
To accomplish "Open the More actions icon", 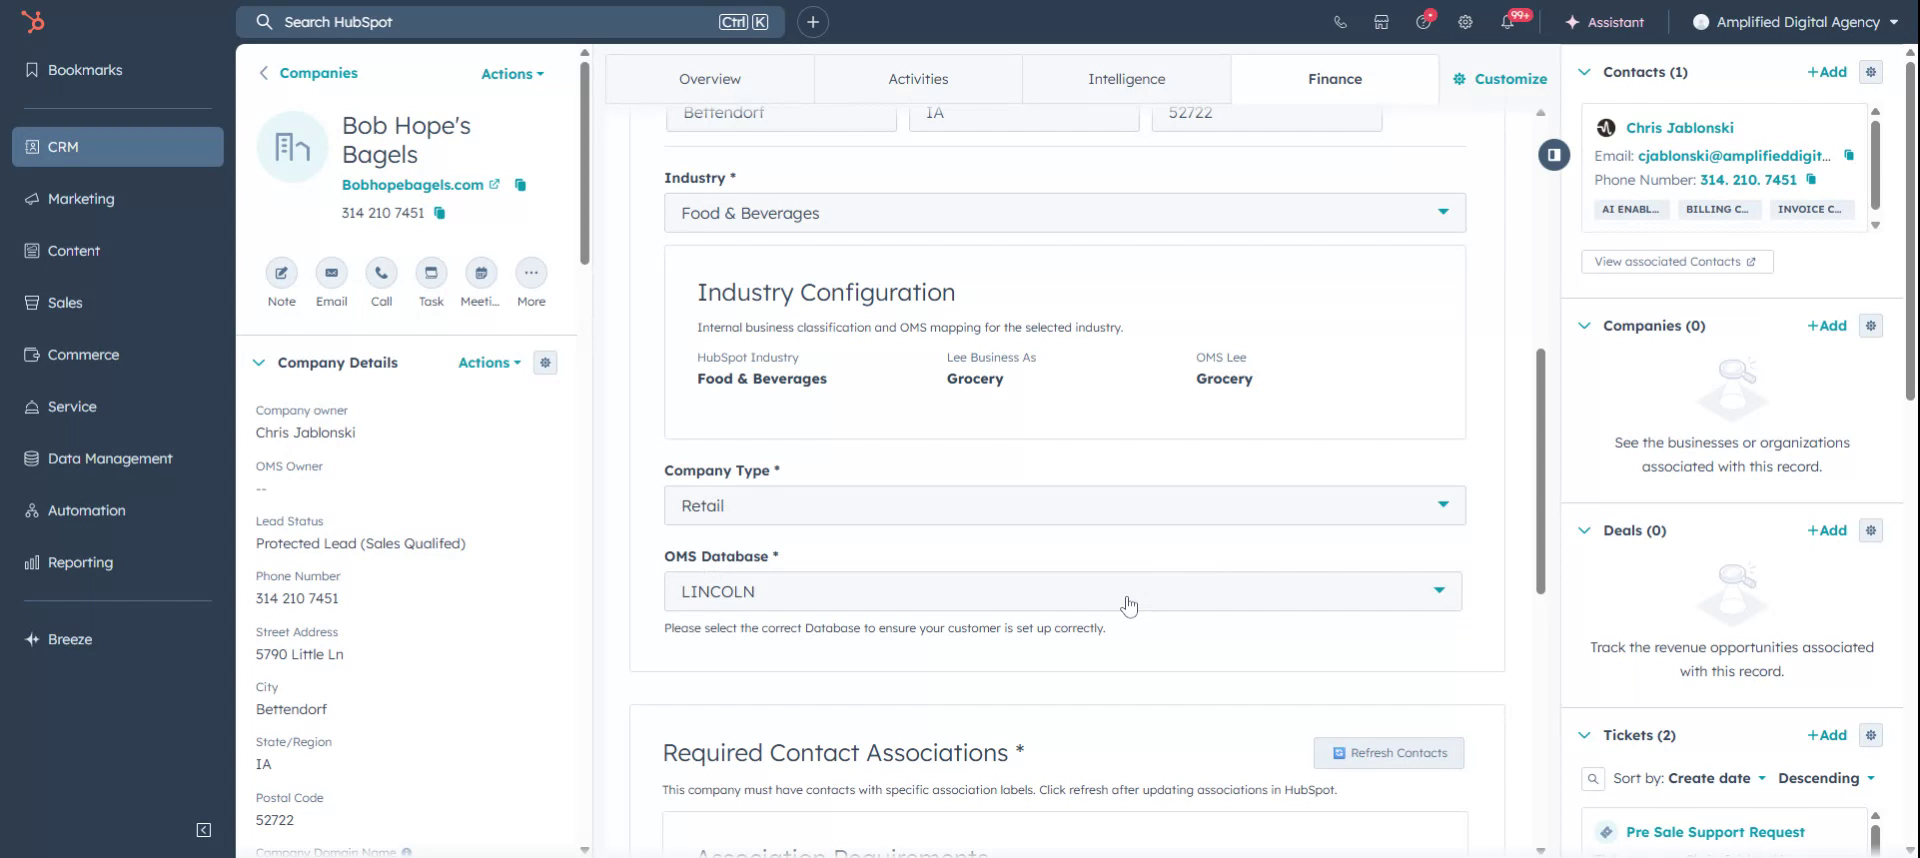I will pos(531,273).
